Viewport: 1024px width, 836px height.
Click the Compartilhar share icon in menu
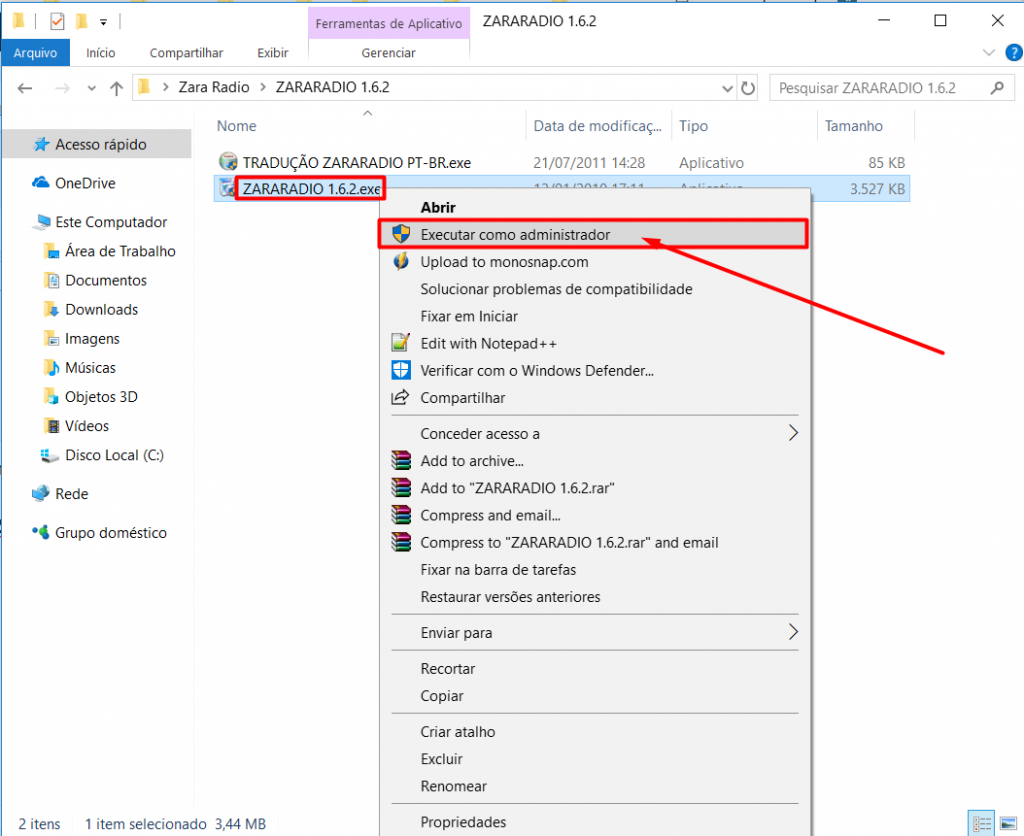[x=401, y=398]
